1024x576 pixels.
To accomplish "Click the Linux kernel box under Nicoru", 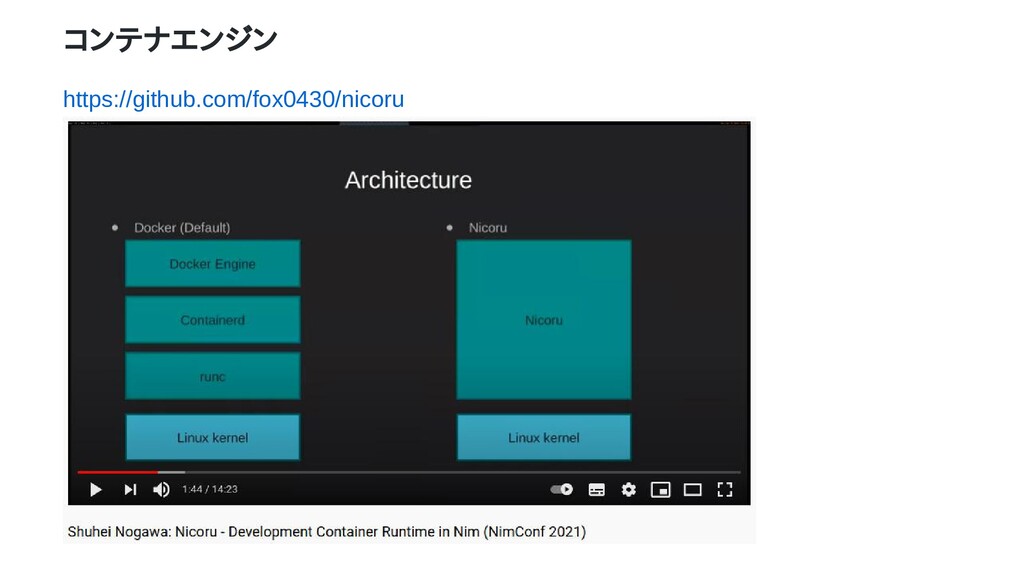I will (544, 438).
